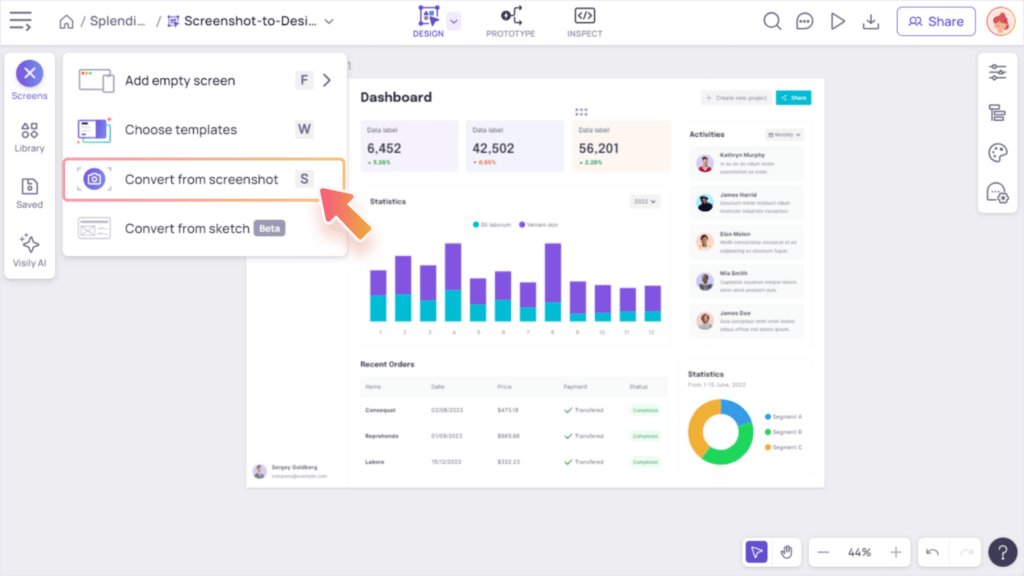Screen dimensions: 1024x576
Task: Click the download export icon
Action: tap(871, 22)
